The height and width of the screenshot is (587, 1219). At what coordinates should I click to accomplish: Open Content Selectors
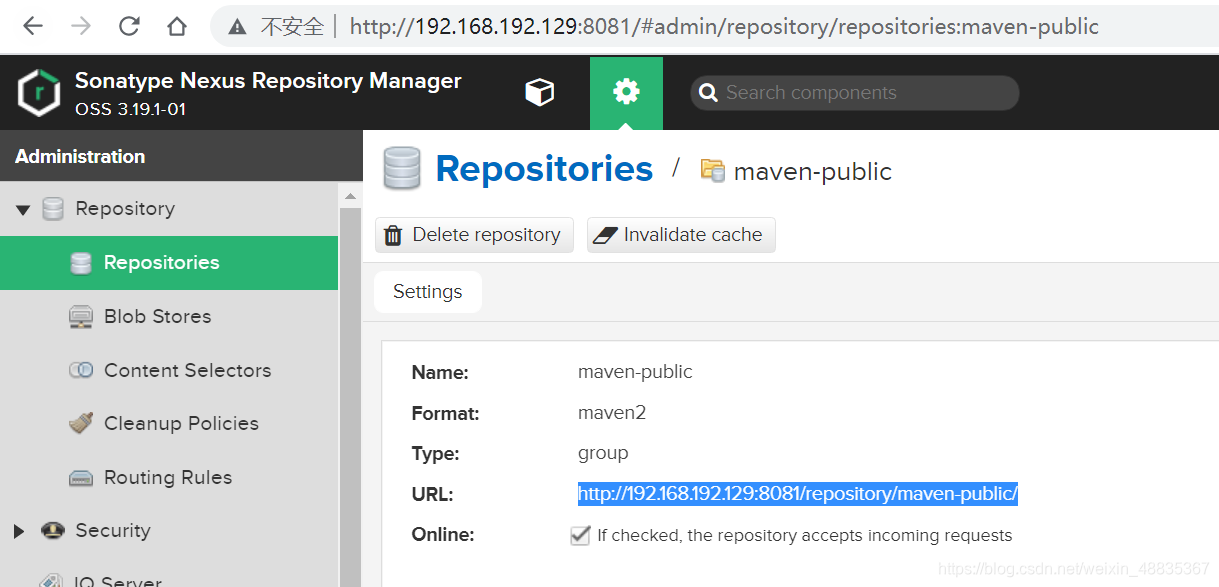pyautogui.click(x=188, y=370)
